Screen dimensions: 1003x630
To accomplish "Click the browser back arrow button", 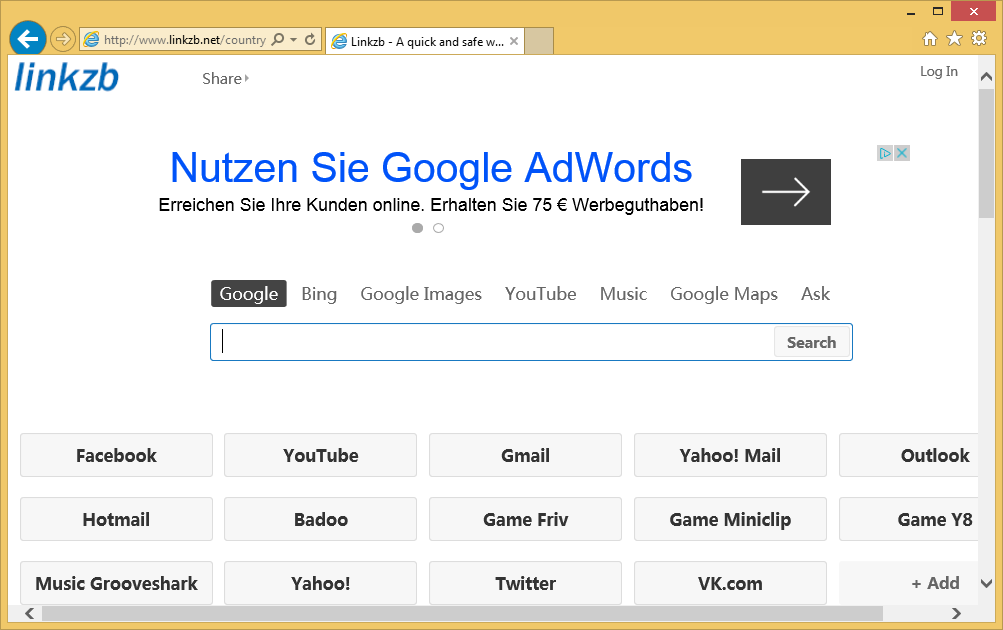I will (x=28, y=39).
